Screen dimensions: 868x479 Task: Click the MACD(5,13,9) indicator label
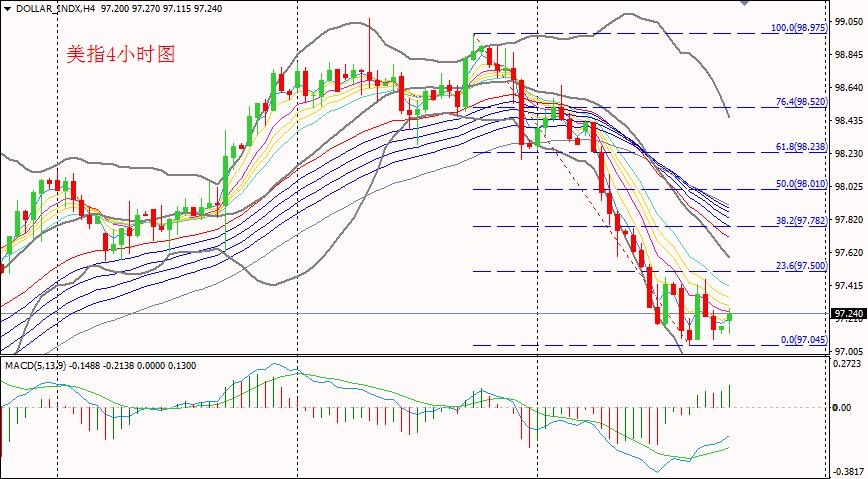(x=34, y=365)
